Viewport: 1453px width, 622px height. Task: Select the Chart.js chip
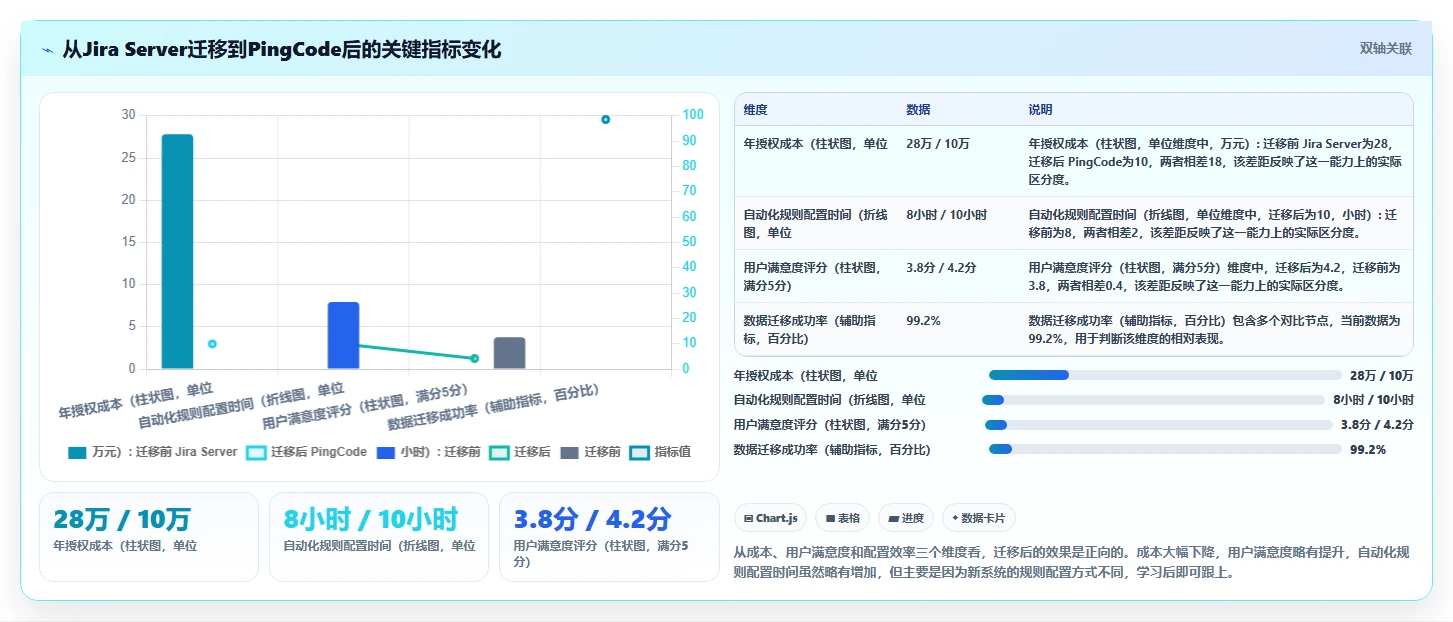[770, 518]
